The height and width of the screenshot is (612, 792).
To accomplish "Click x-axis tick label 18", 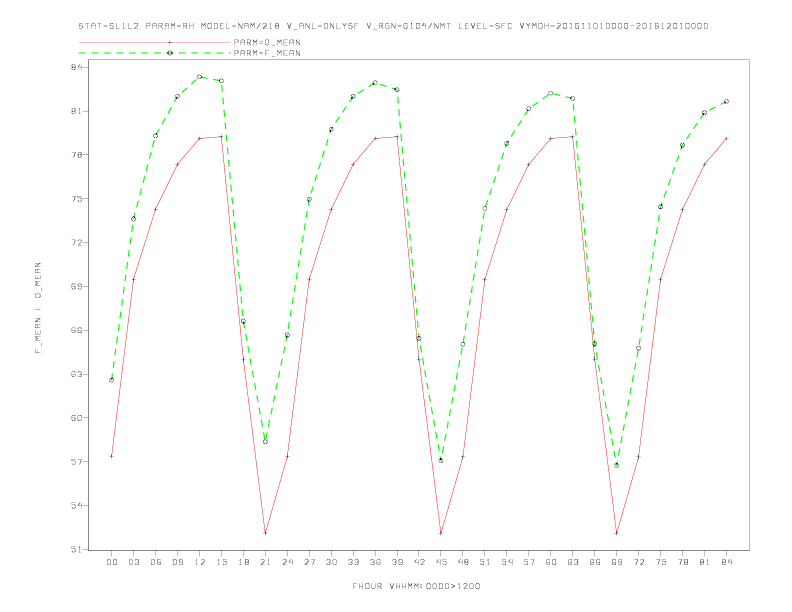I will tap(243, 562).
